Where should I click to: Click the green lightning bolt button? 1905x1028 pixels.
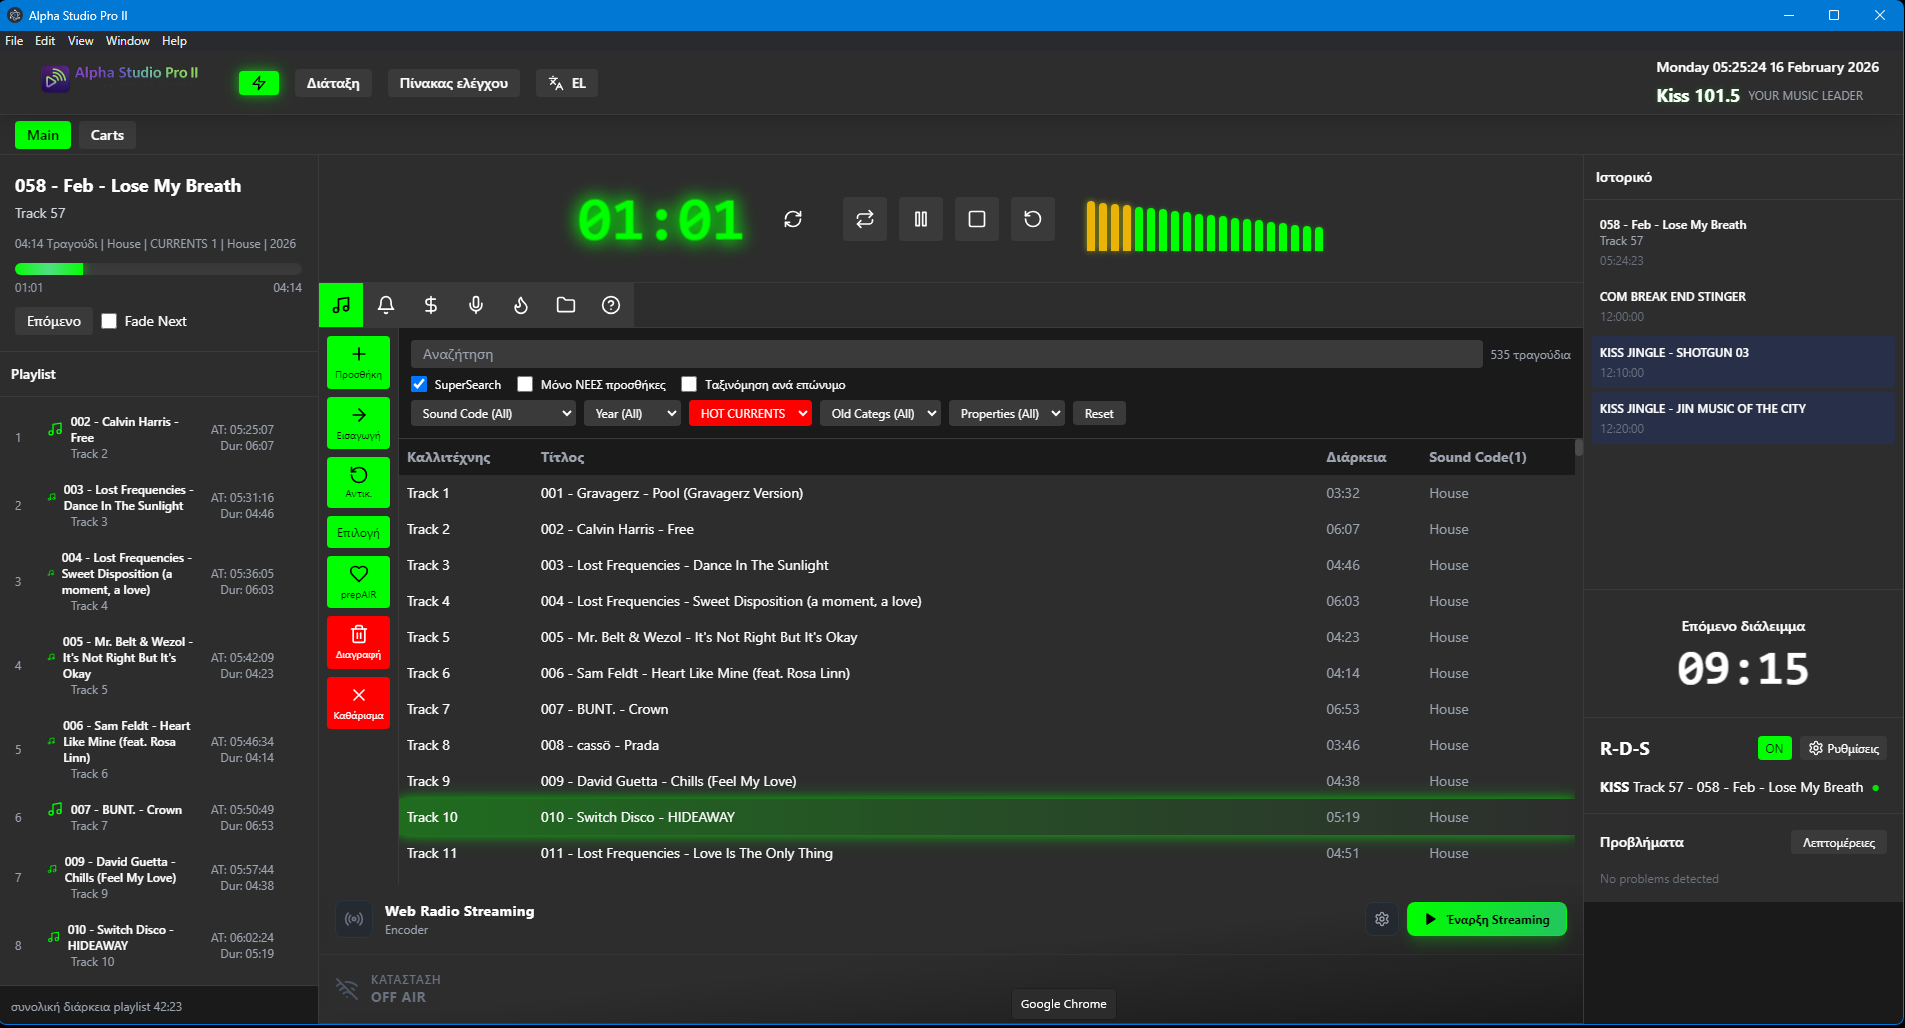(259, 83)
